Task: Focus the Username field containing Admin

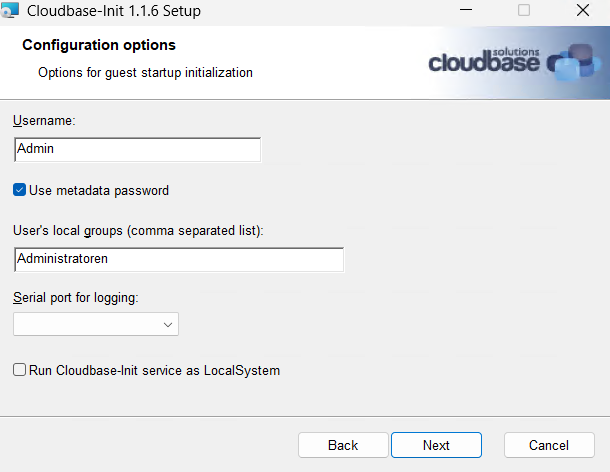Action: [x=137, y=149]
